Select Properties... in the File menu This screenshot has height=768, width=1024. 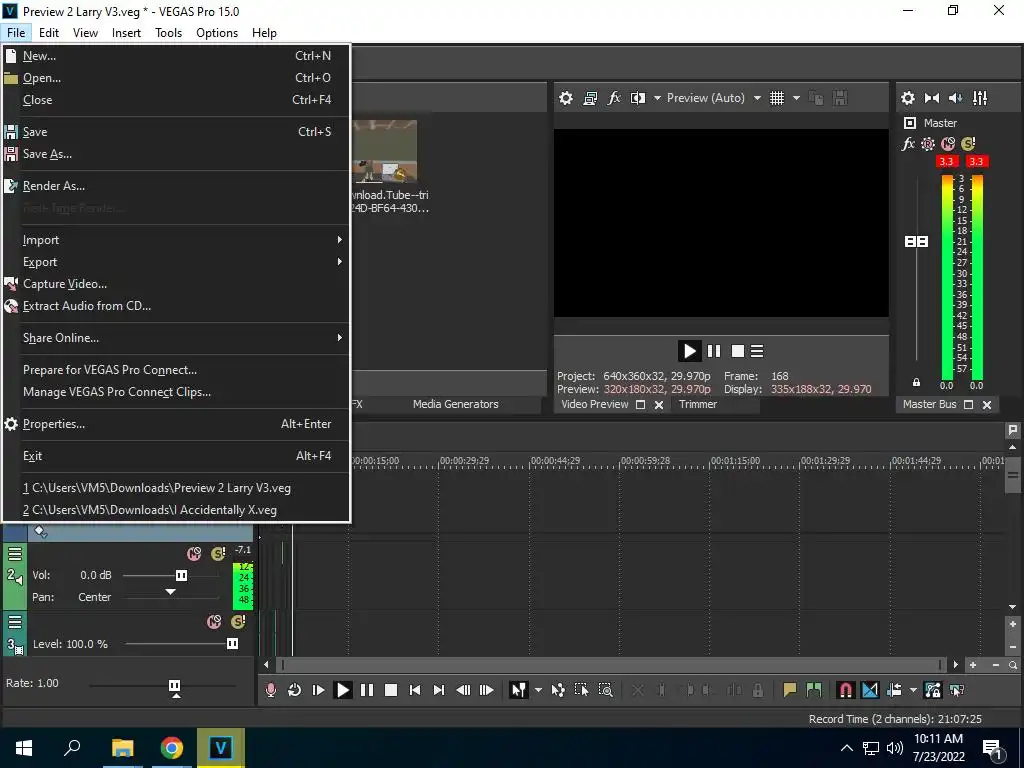click(176, 424)
